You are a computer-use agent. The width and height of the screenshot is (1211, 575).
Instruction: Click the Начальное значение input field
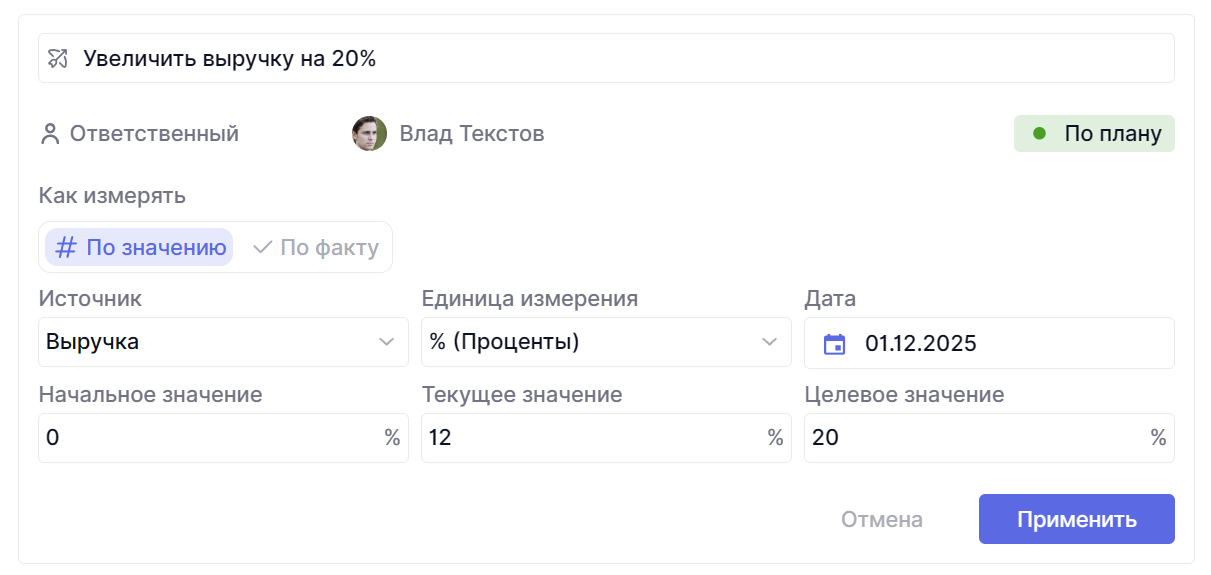210,438
